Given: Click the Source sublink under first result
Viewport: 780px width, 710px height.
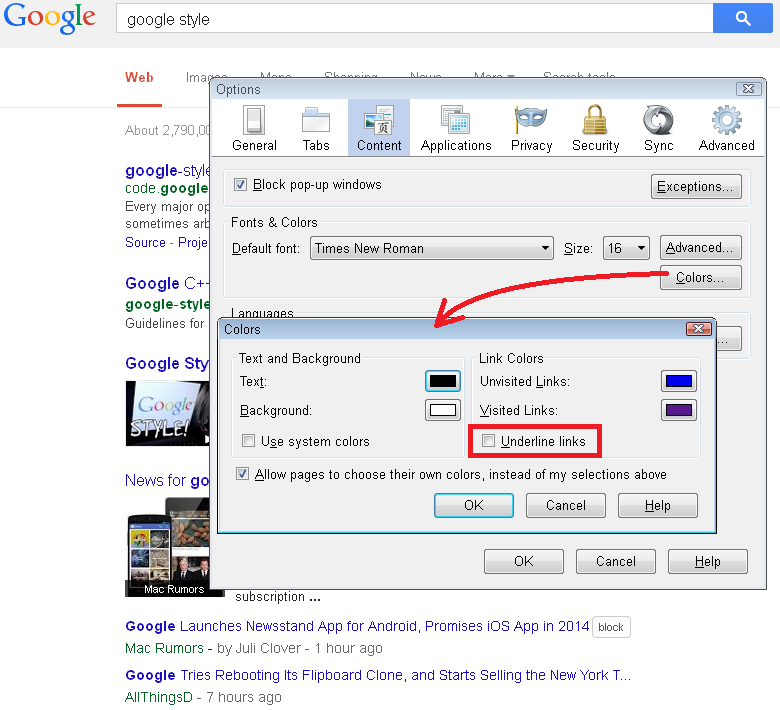Looking at the screenshot, I should tap(145, 242).
